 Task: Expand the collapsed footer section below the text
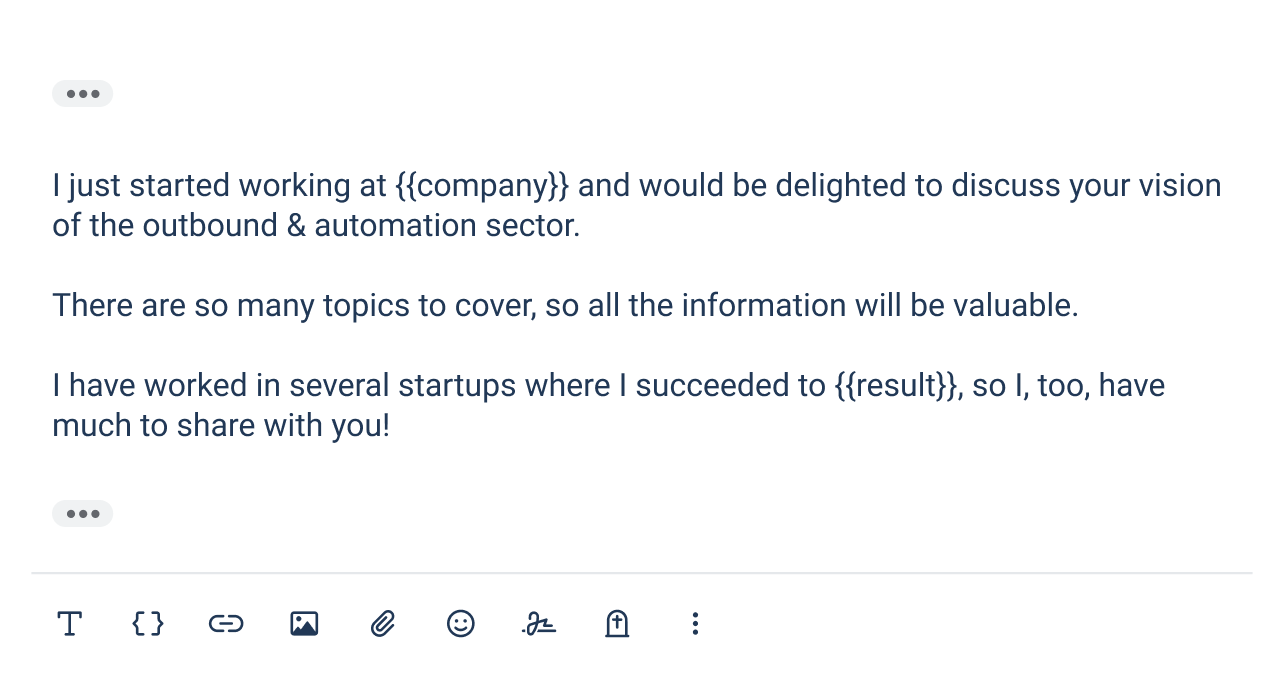(82, 513)
